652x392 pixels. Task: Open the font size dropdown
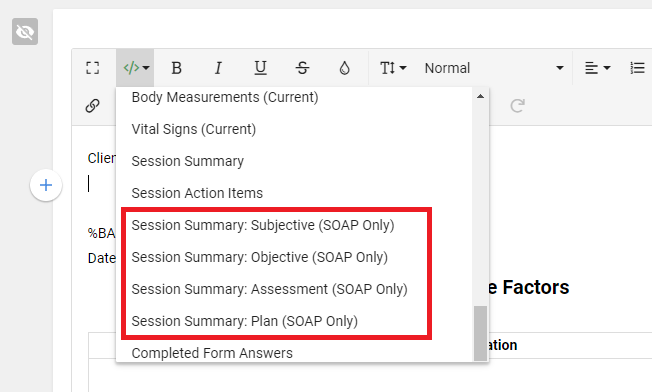393,68
